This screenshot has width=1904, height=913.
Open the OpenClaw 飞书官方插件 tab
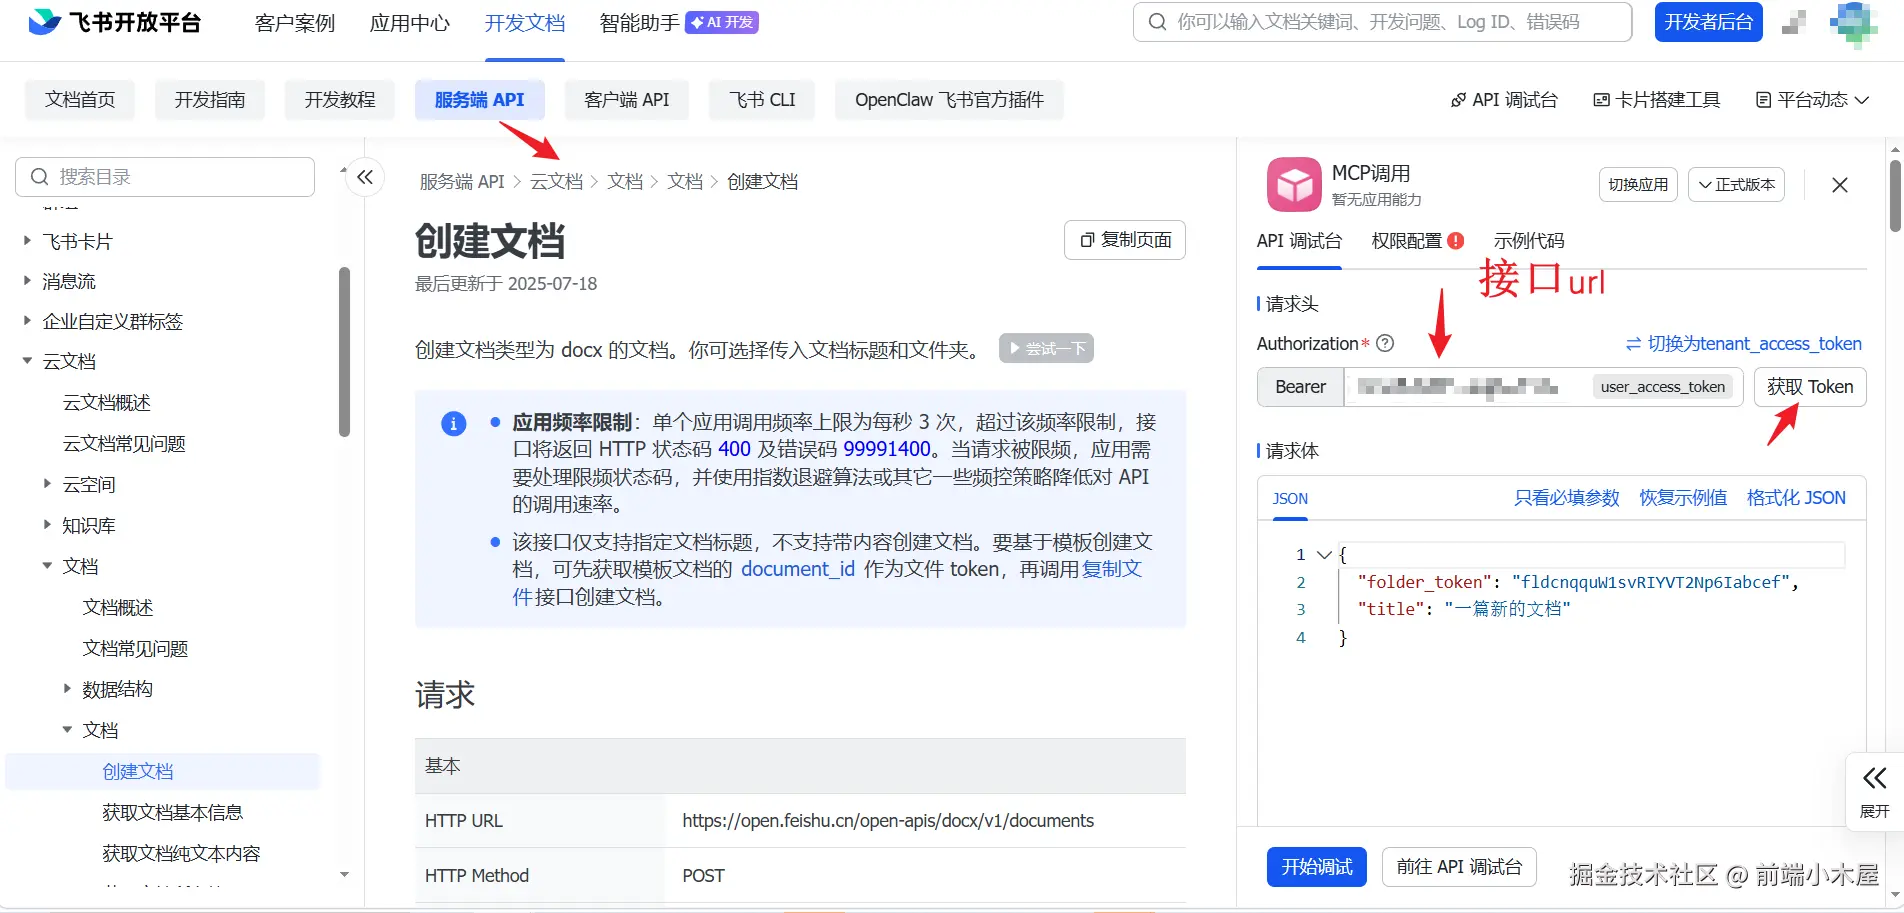click(949, 100)
